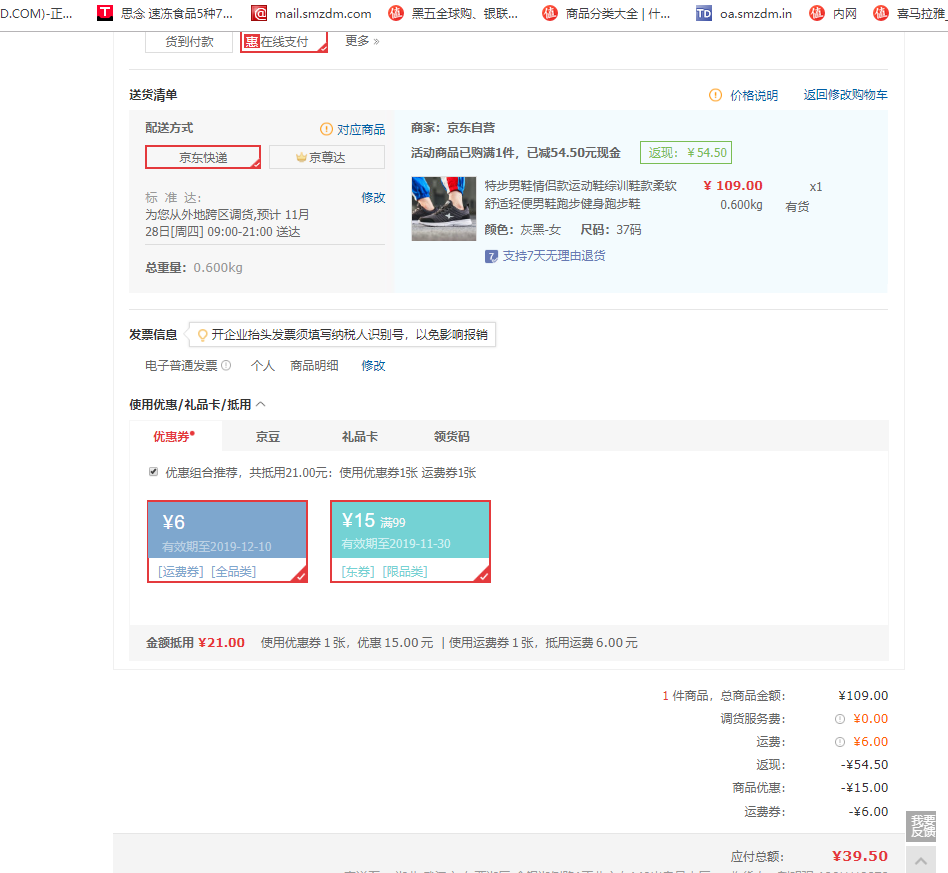The image size is (948, 873).
Task: Open 喜马拉雅 bookmark
Action: tap(910, 13)
